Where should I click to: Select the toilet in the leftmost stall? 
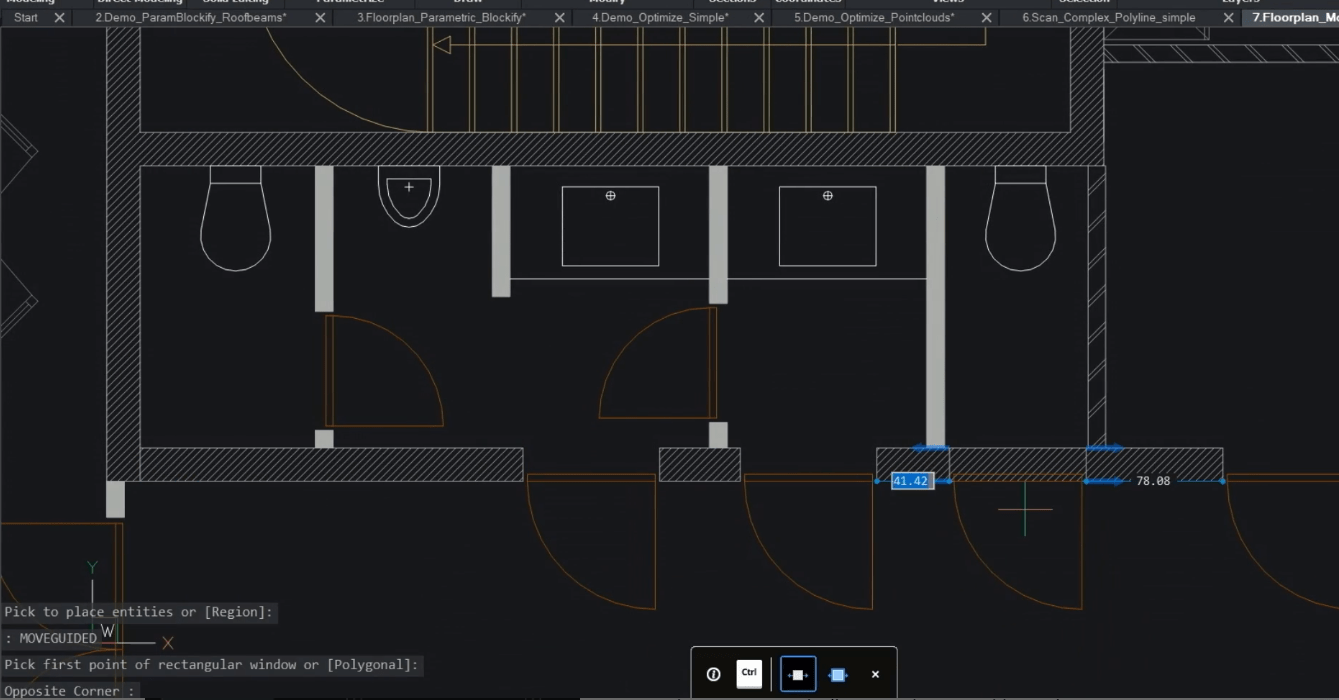click(236, 218)
